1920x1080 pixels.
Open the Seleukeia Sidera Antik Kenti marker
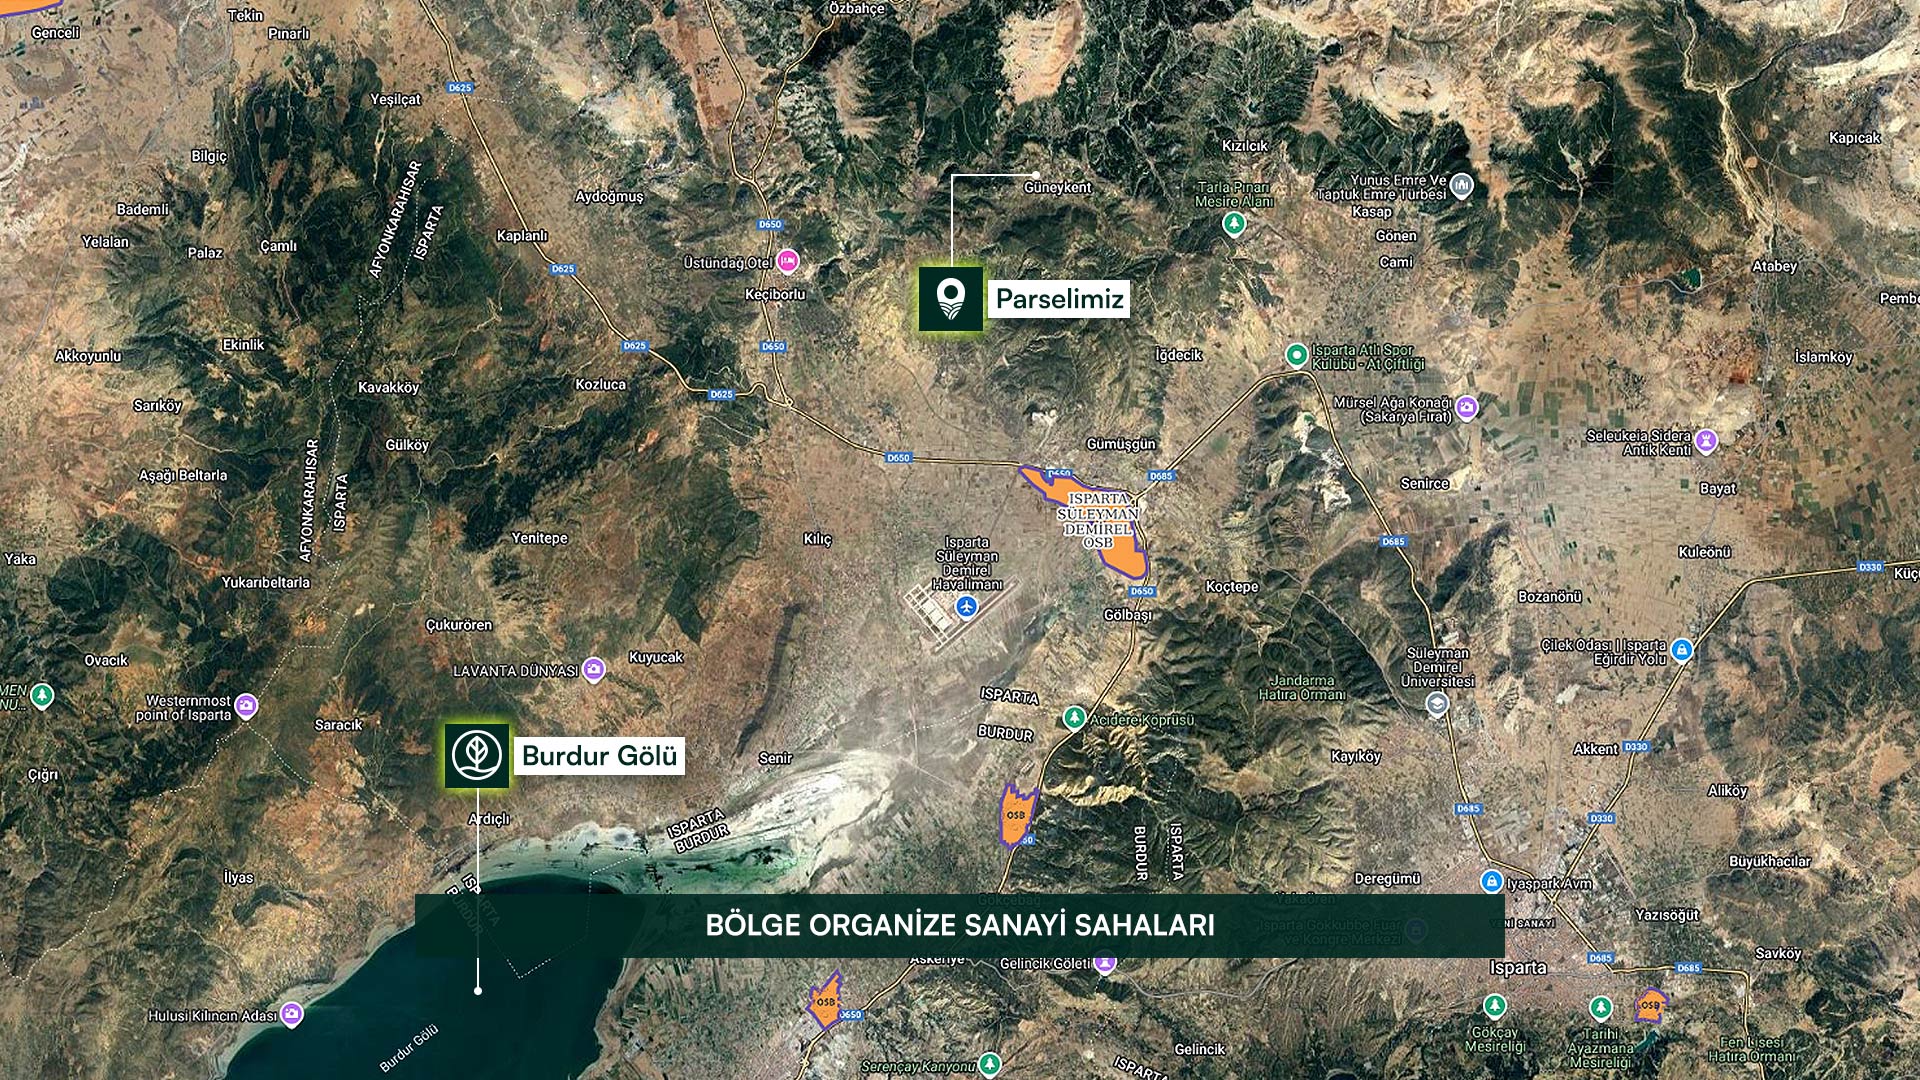coord(1707,440)
